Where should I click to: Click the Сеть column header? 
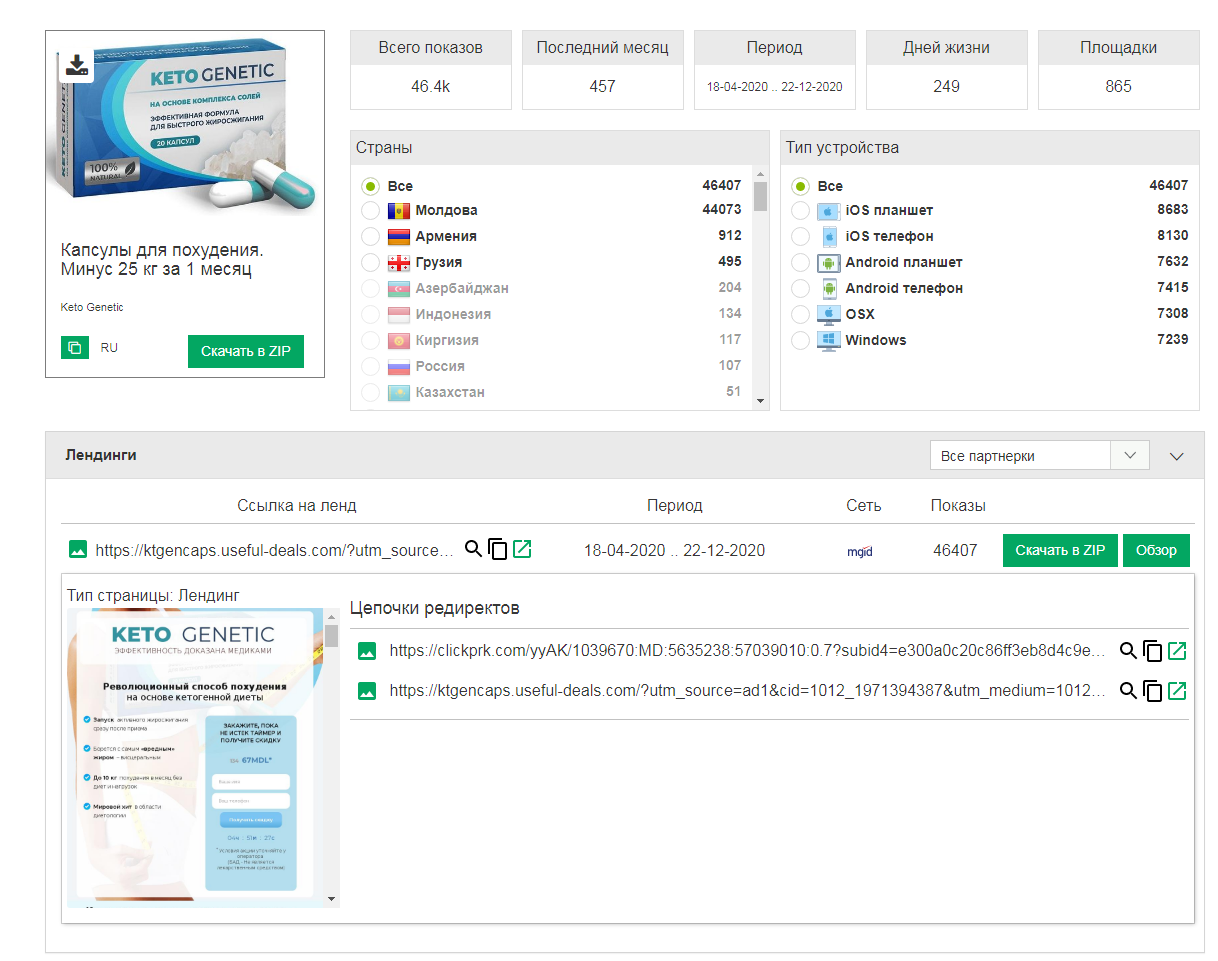pos(864,505)
